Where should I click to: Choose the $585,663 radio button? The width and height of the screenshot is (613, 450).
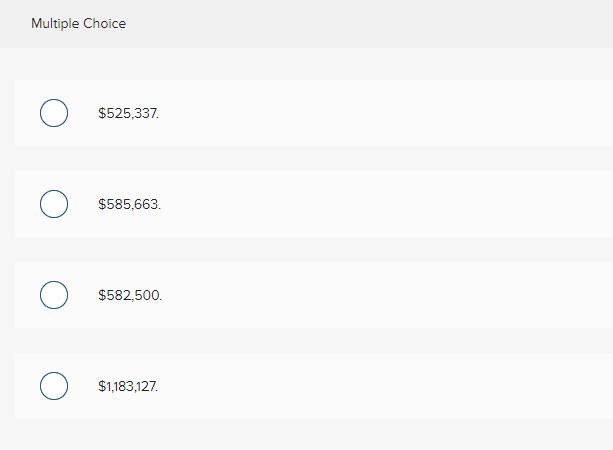click(54, 204)
